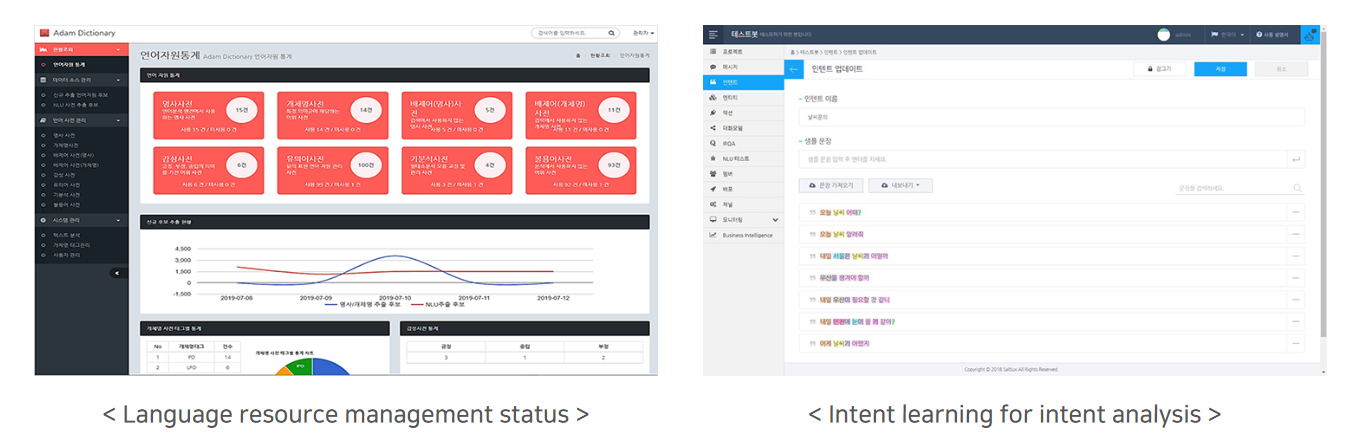Click the PD row in the tag statistics table

(192, 357)
